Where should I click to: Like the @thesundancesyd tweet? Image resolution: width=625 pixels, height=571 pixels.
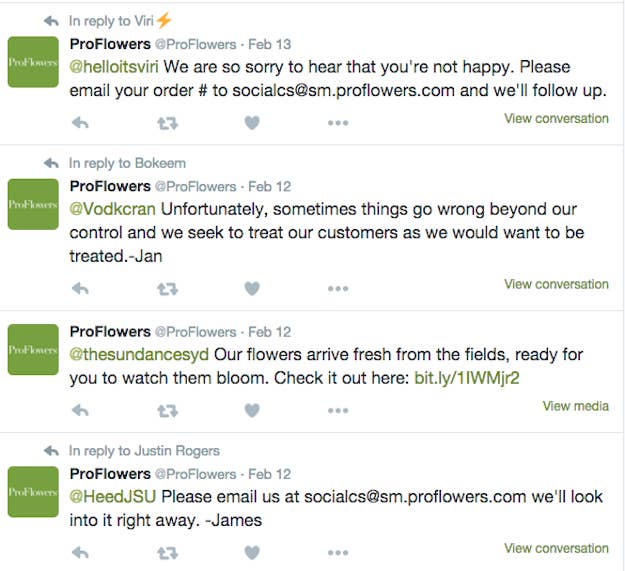coord(252,410)
